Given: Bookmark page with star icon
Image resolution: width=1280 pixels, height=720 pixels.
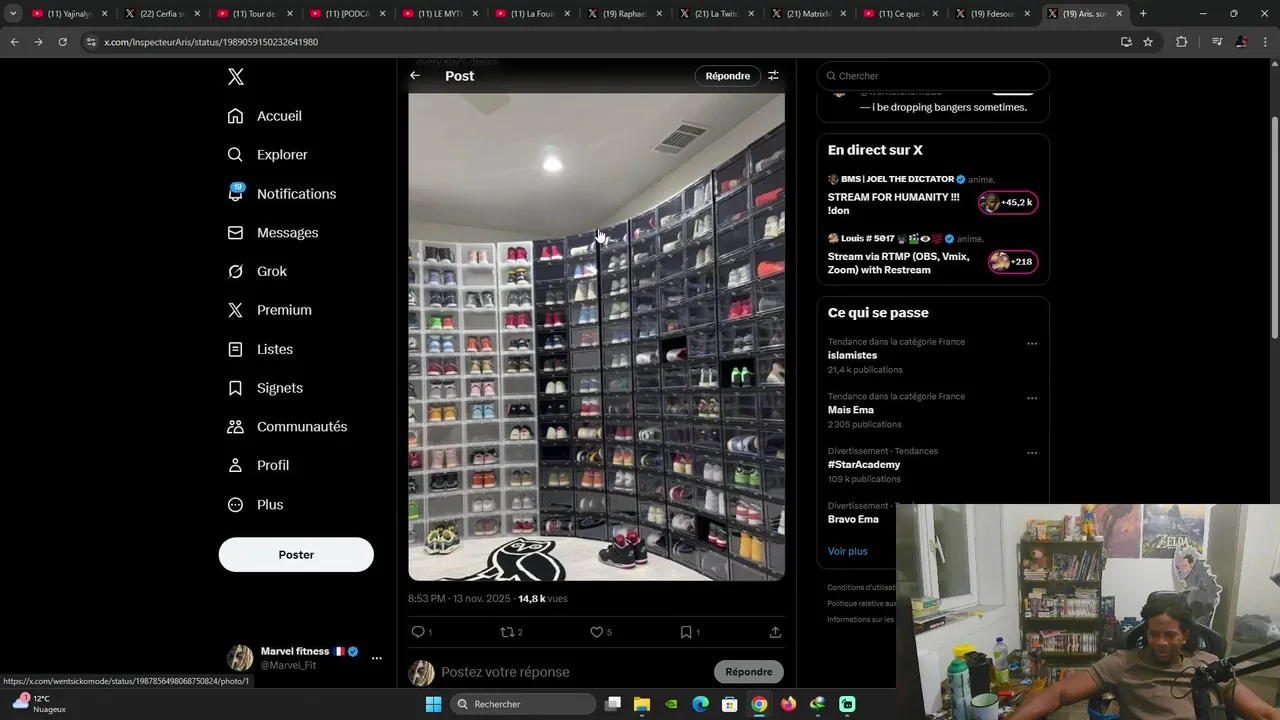Looking at the screenshot, I should point(1148,42).
